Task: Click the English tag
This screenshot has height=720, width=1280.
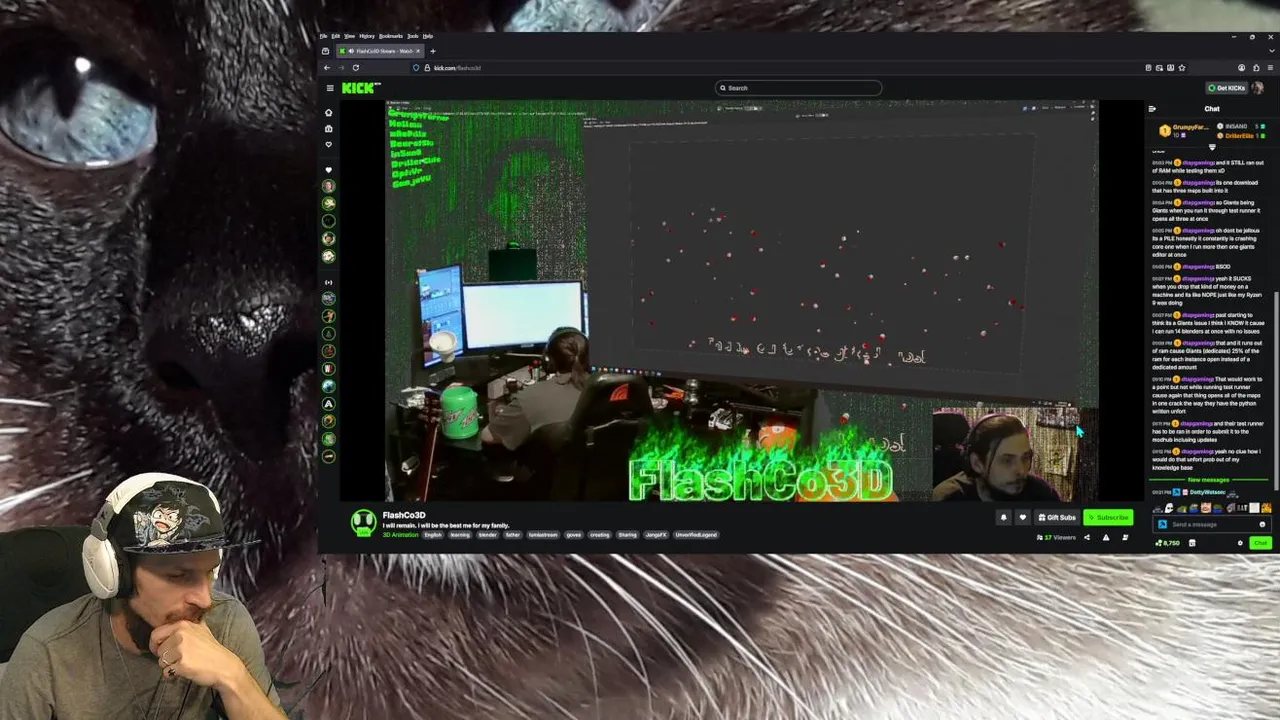Action: point(433,535)
